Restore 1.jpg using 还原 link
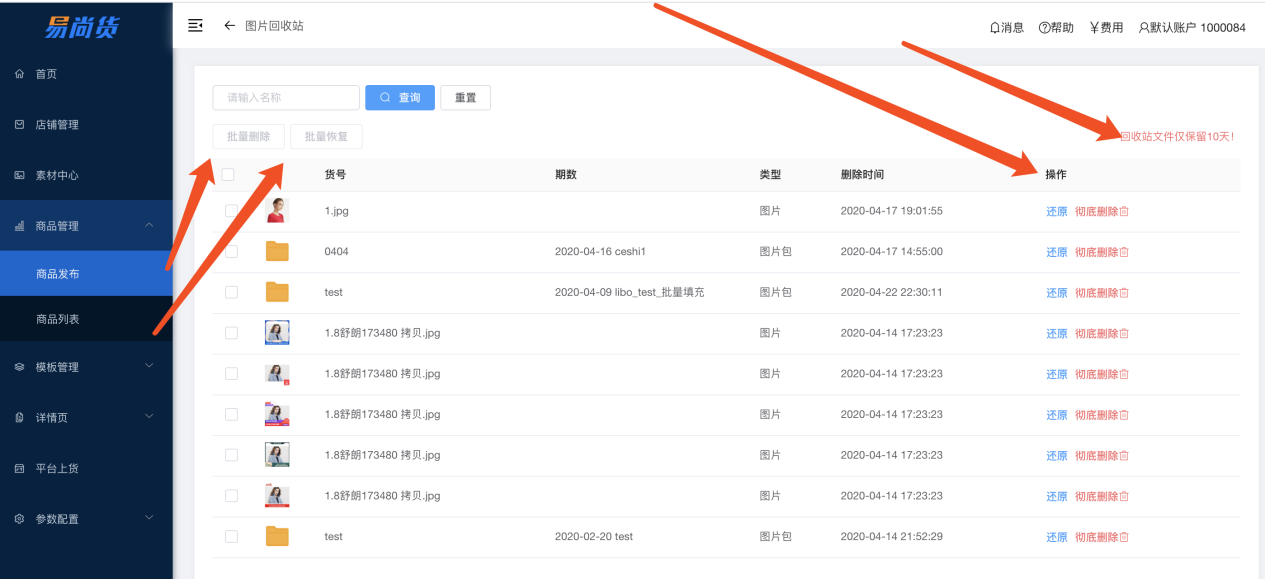1265x579 pixels. pyautogui.click(x=1056, y=211)
